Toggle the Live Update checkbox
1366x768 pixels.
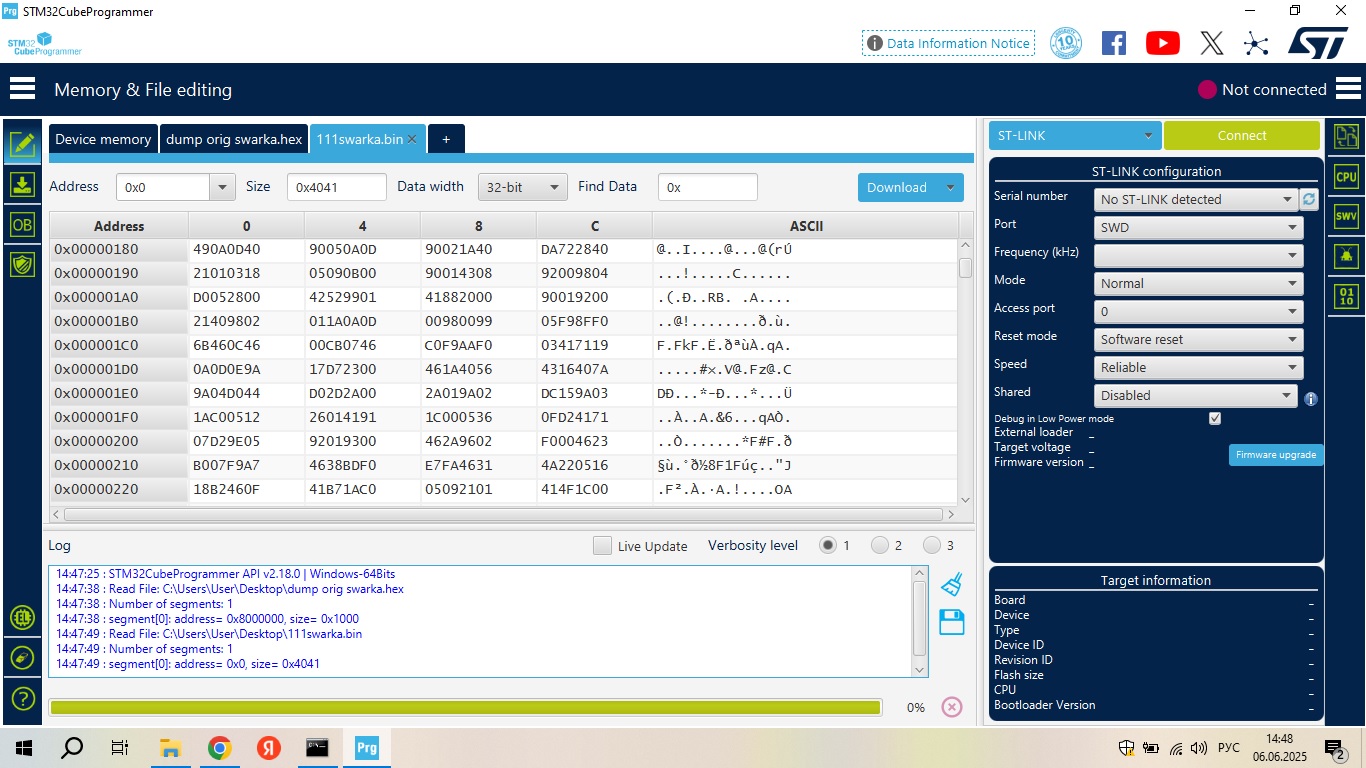(x=602, y=546)
